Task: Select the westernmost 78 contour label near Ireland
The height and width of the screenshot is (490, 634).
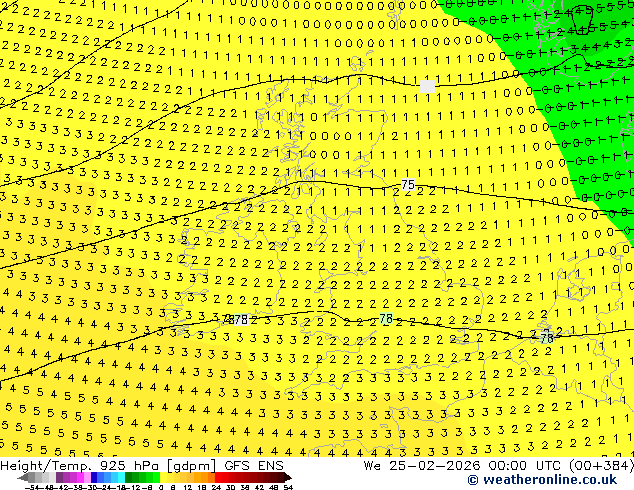Action: (x=240, y=319)
